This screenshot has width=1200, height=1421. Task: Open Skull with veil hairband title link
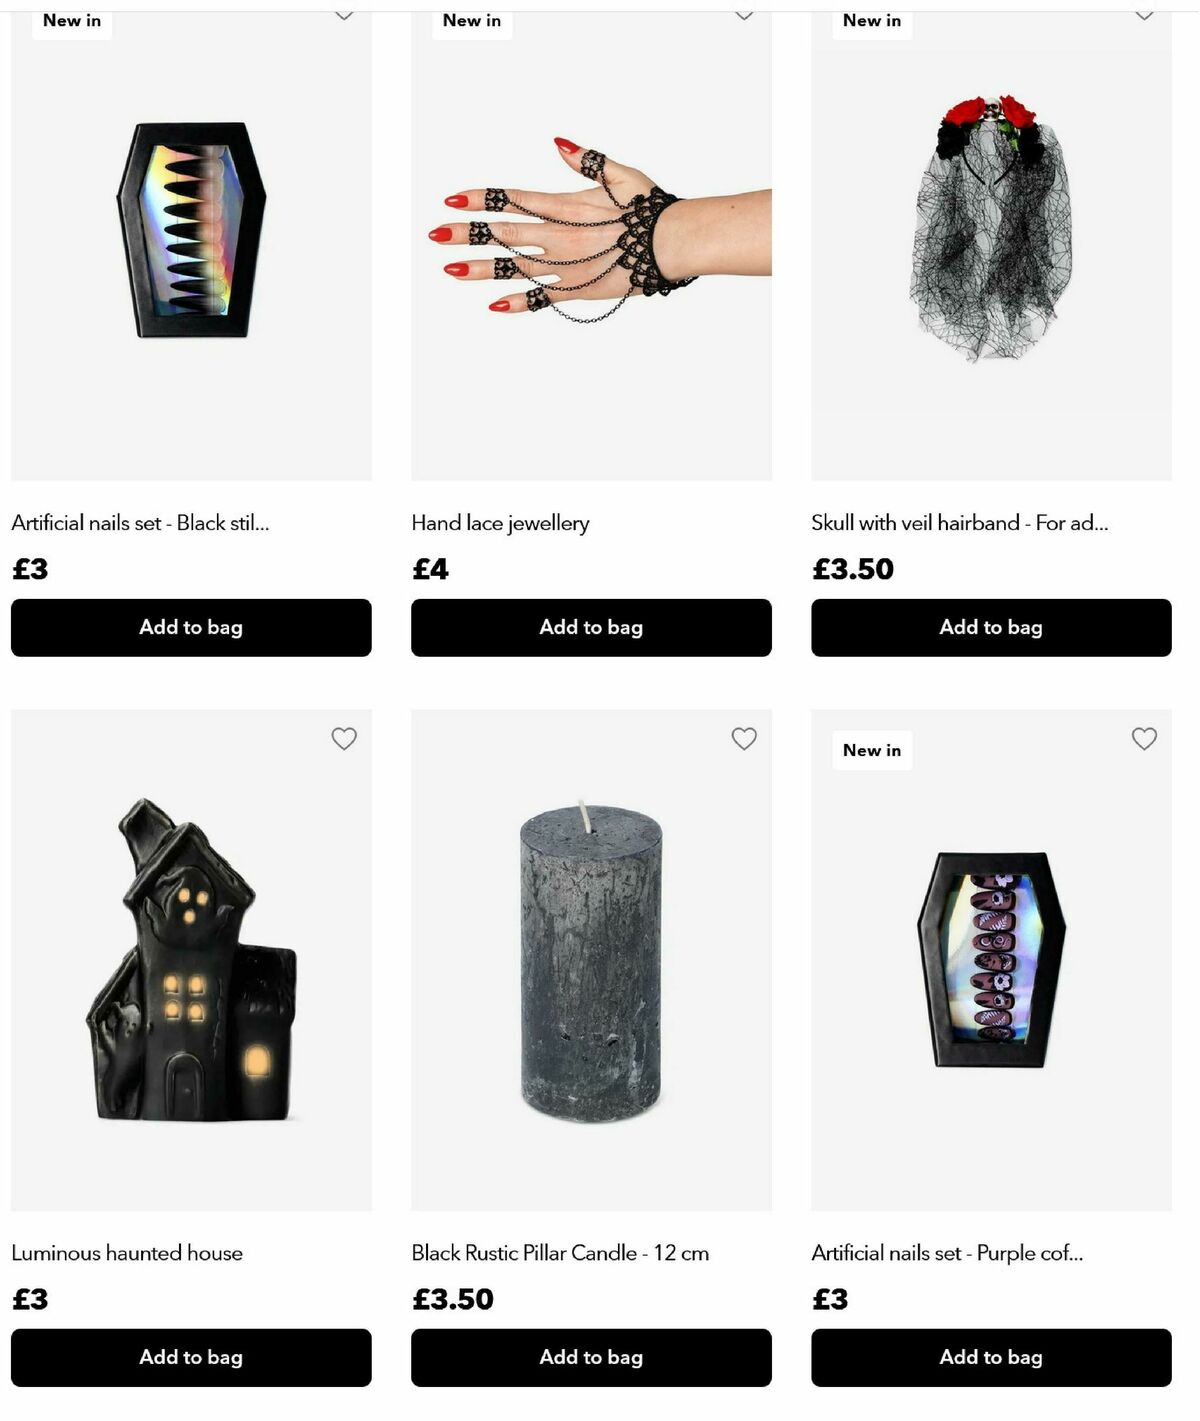[959, 522]
